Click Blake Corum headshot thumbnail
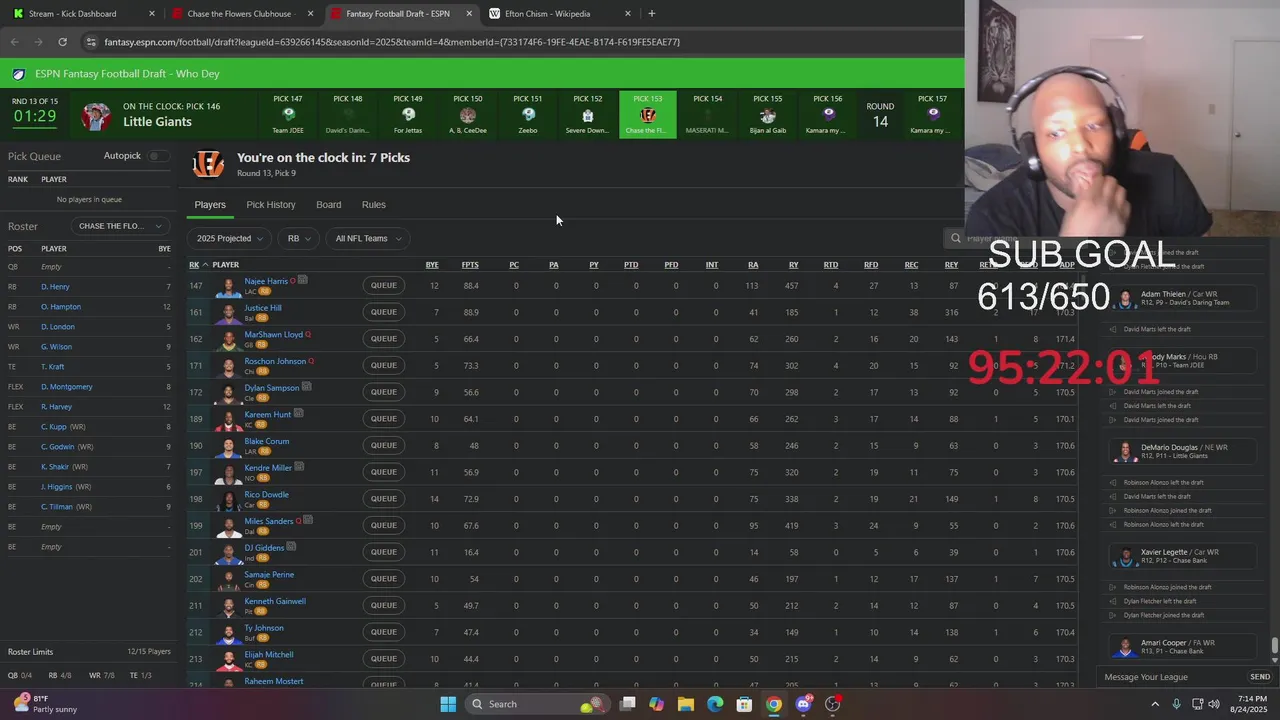The width and height of the screenshot is (1280, 720). 229,446
